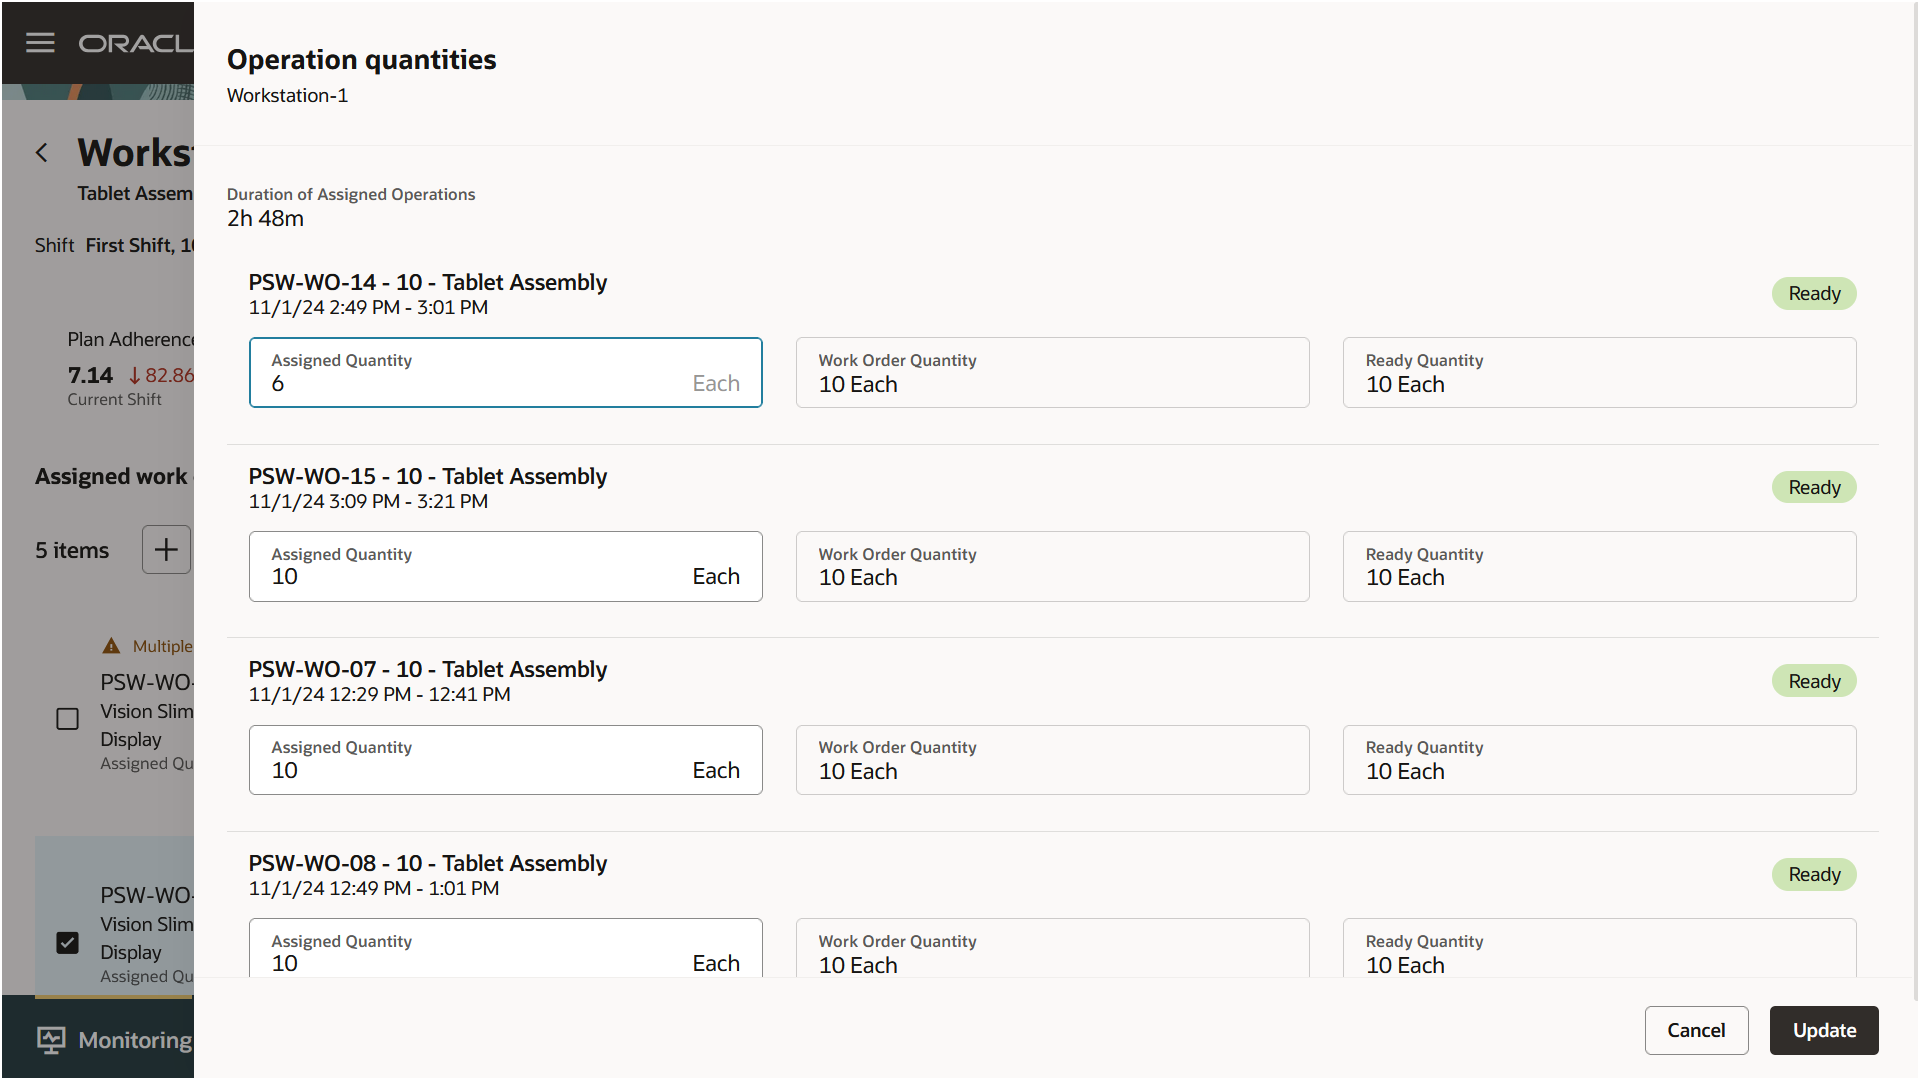This screenshot has width=1920, height=1080.
Task: Click the Oracle logo in header
Action: point(135,44)
